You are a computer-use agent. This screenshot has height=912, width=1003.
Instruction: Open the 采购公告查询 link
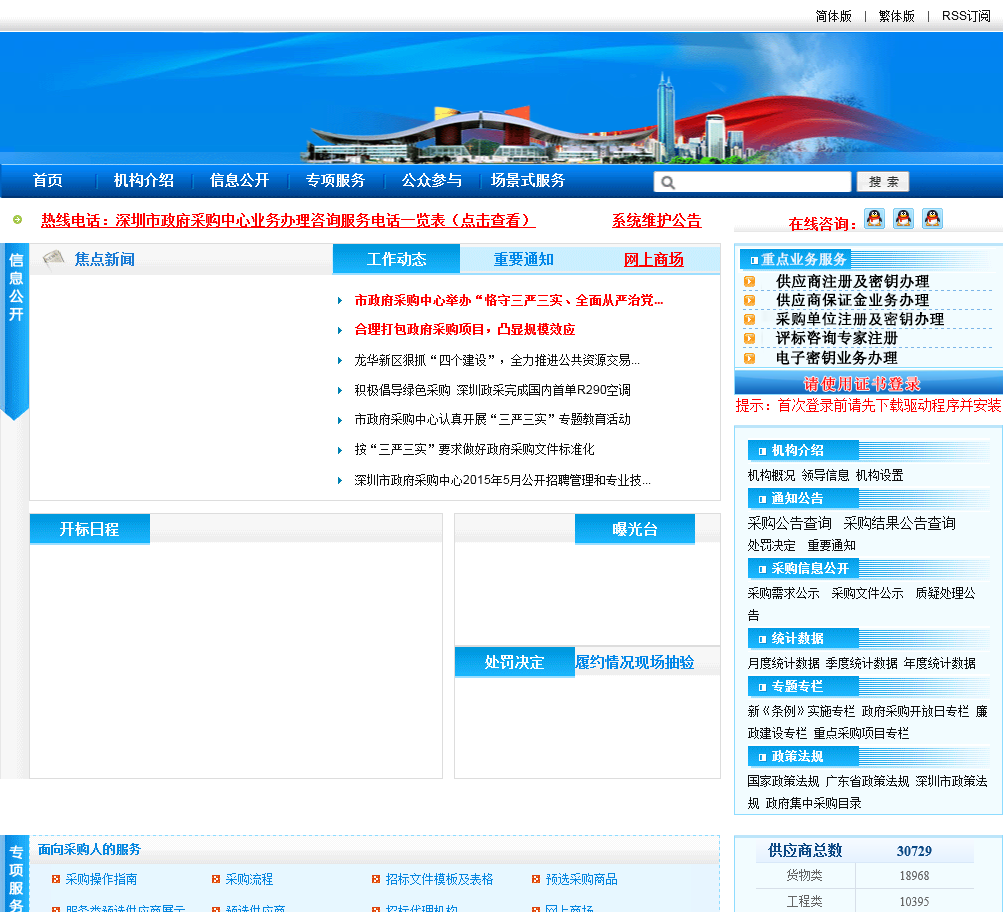789,523
